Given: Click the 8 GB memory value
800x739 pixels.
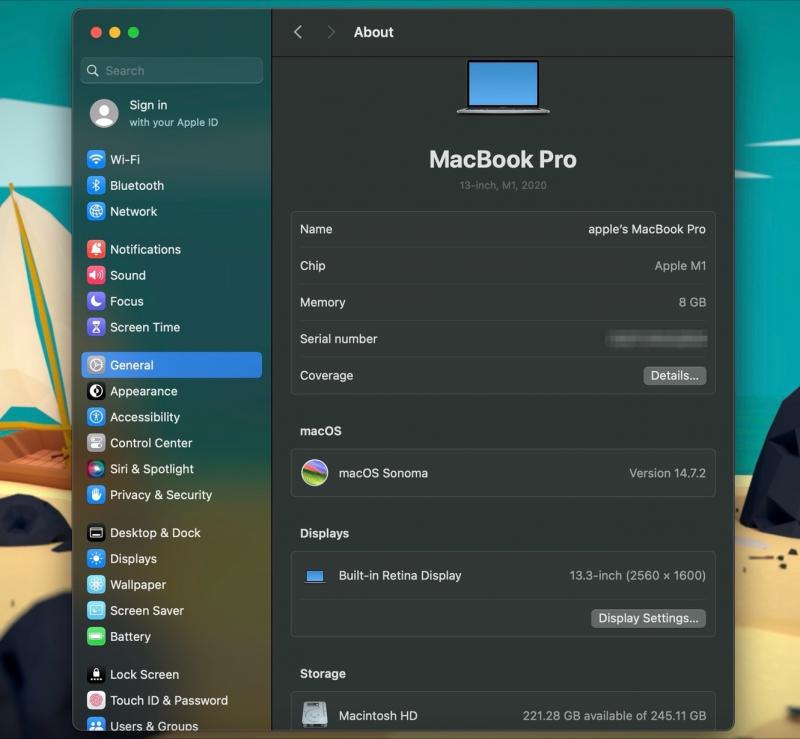Looking at the screenshot, I should click(x=692, y=302).
